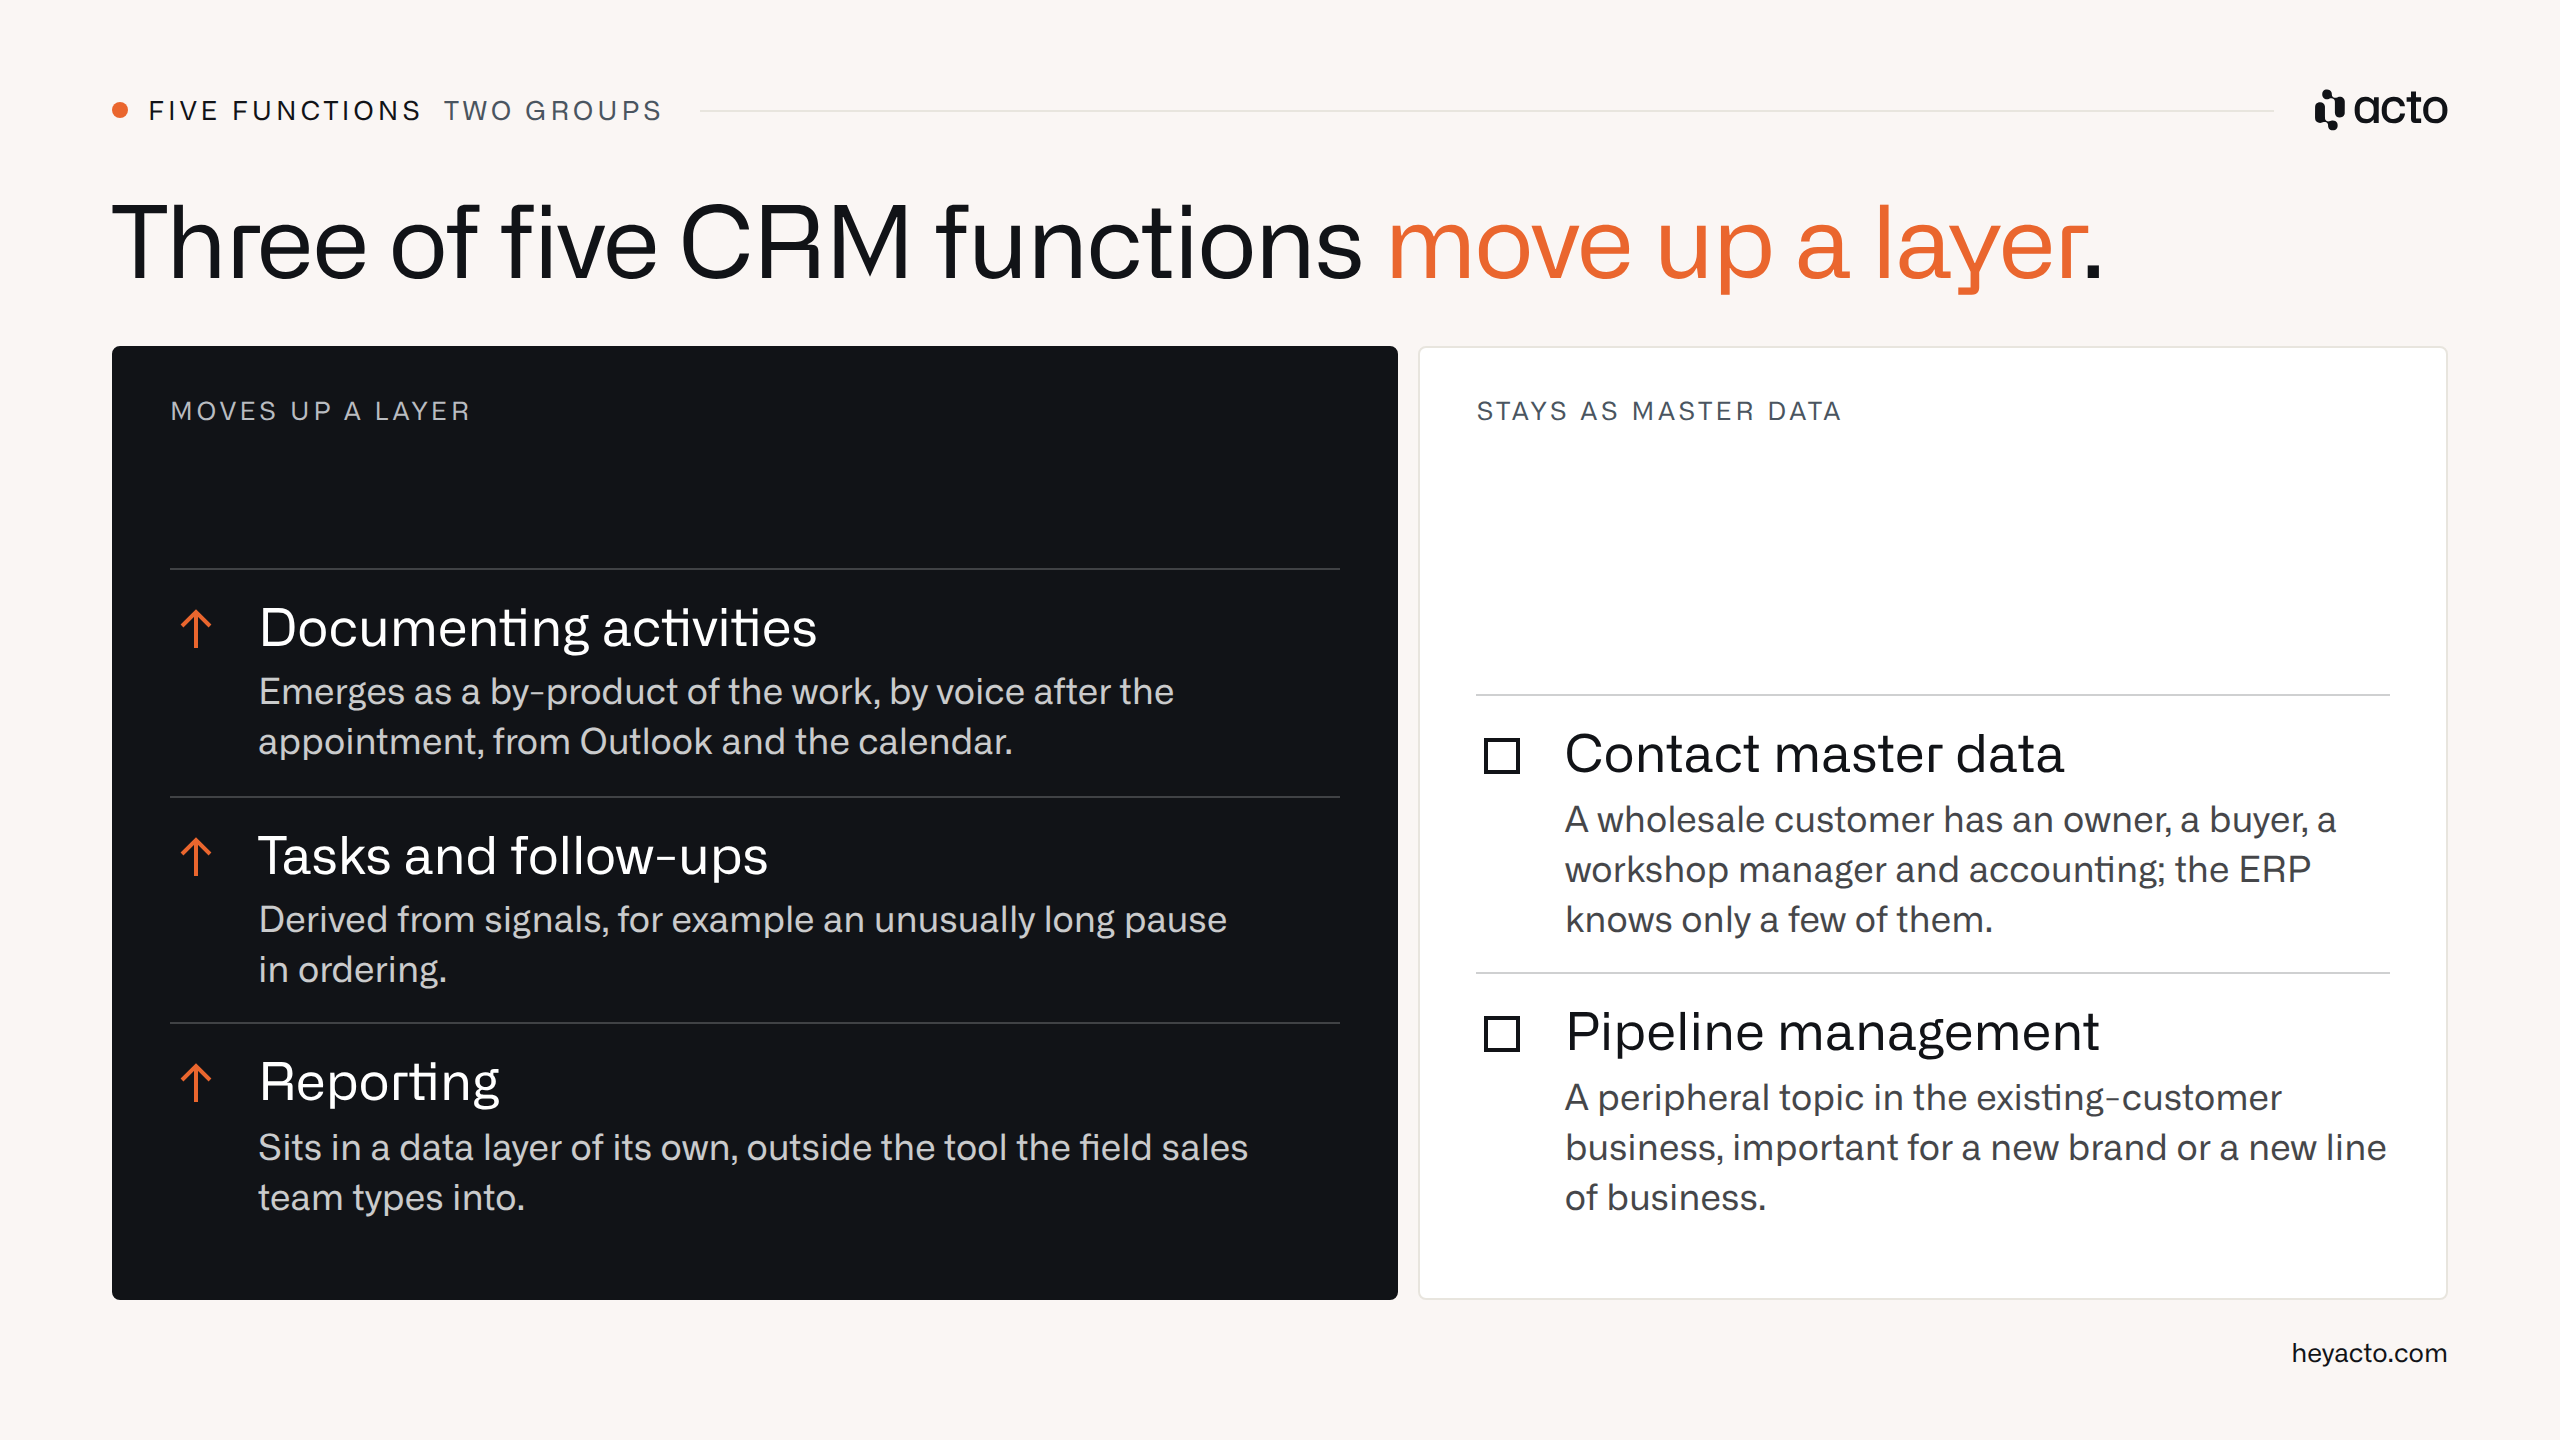Tick the Pipeline management checkbox
2560x1440 pixels.
1502,1034
